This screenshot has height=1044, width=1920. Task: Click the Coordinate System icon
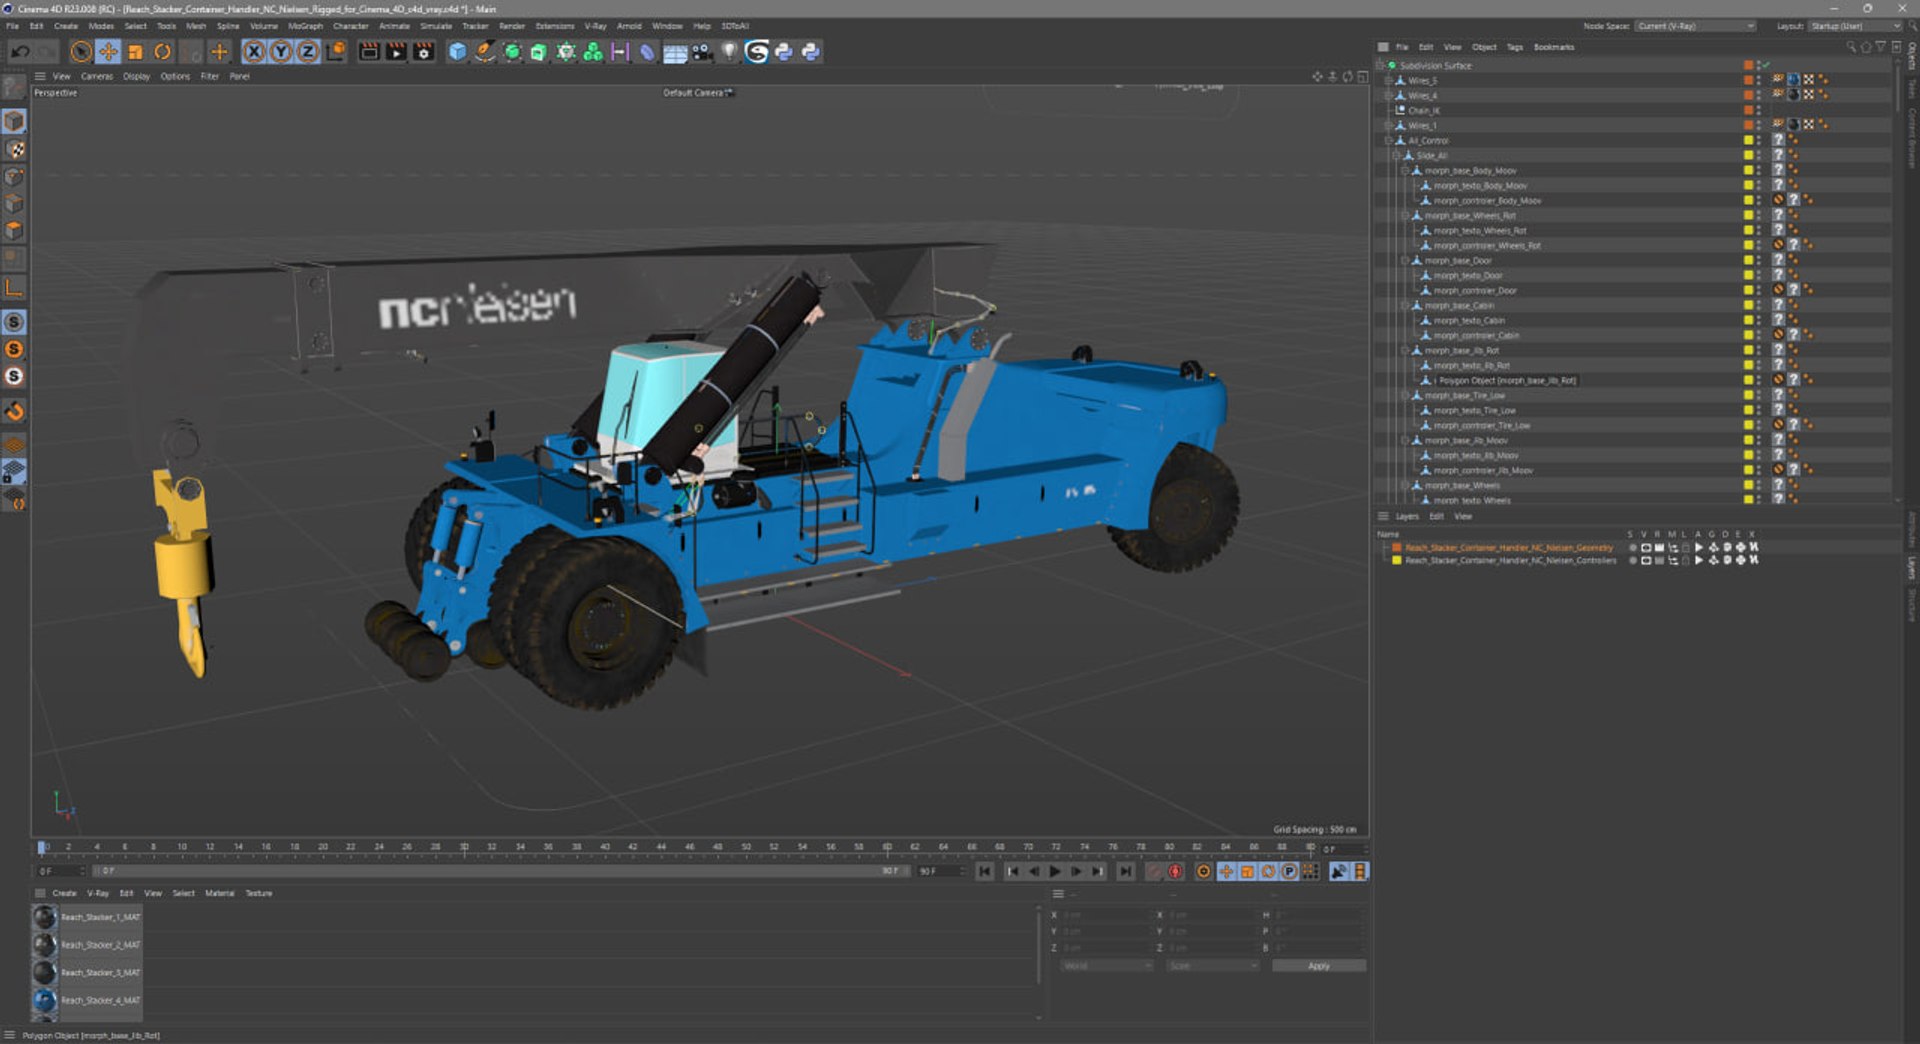336,52
